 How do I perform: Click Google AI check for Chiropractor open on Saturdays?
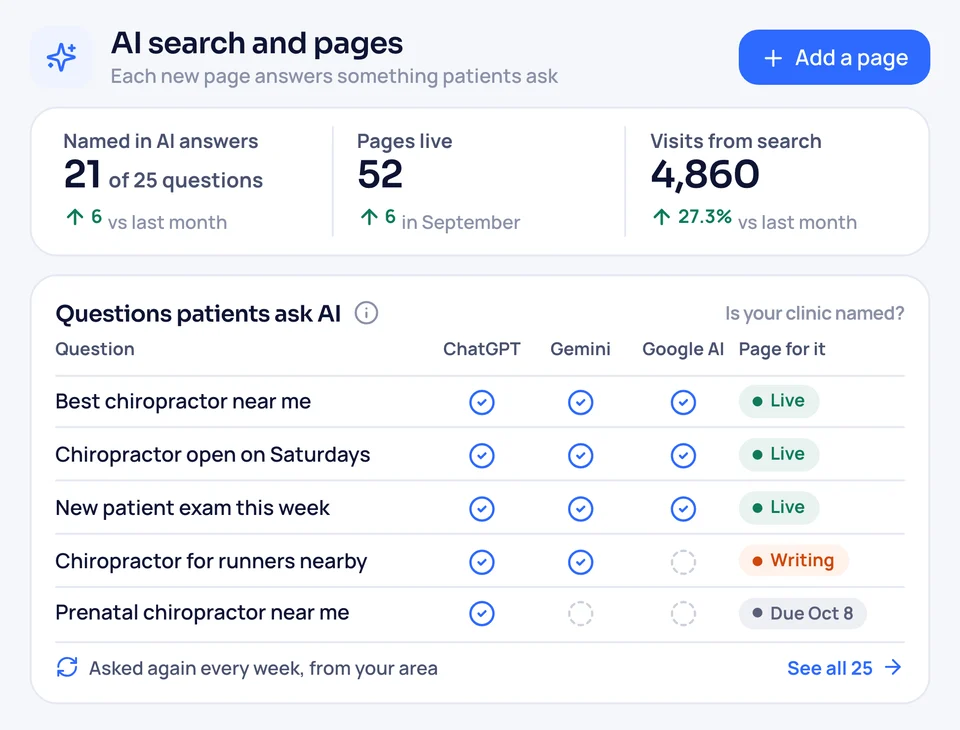coord(683,456)
